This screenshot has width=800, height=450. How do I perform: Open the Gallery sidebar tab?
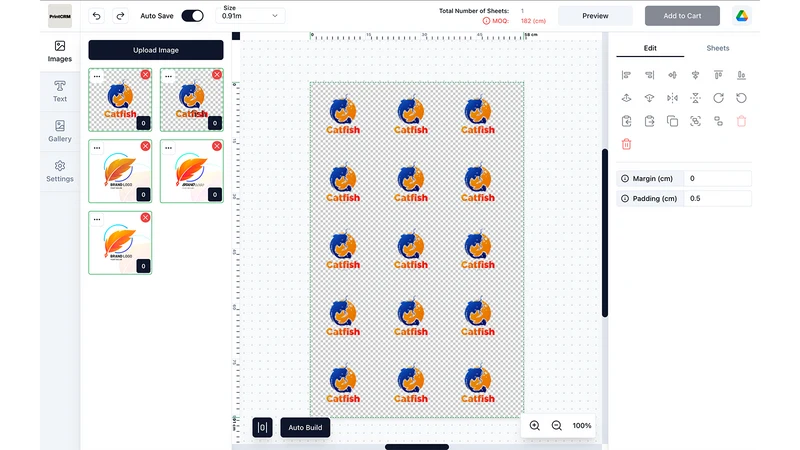click(x=60, y=131)
